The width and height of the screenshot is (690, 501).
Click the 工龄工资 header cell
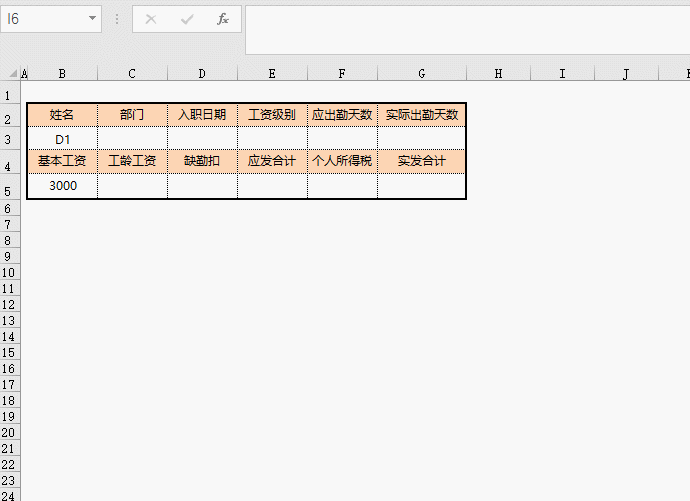pos(132,161)
